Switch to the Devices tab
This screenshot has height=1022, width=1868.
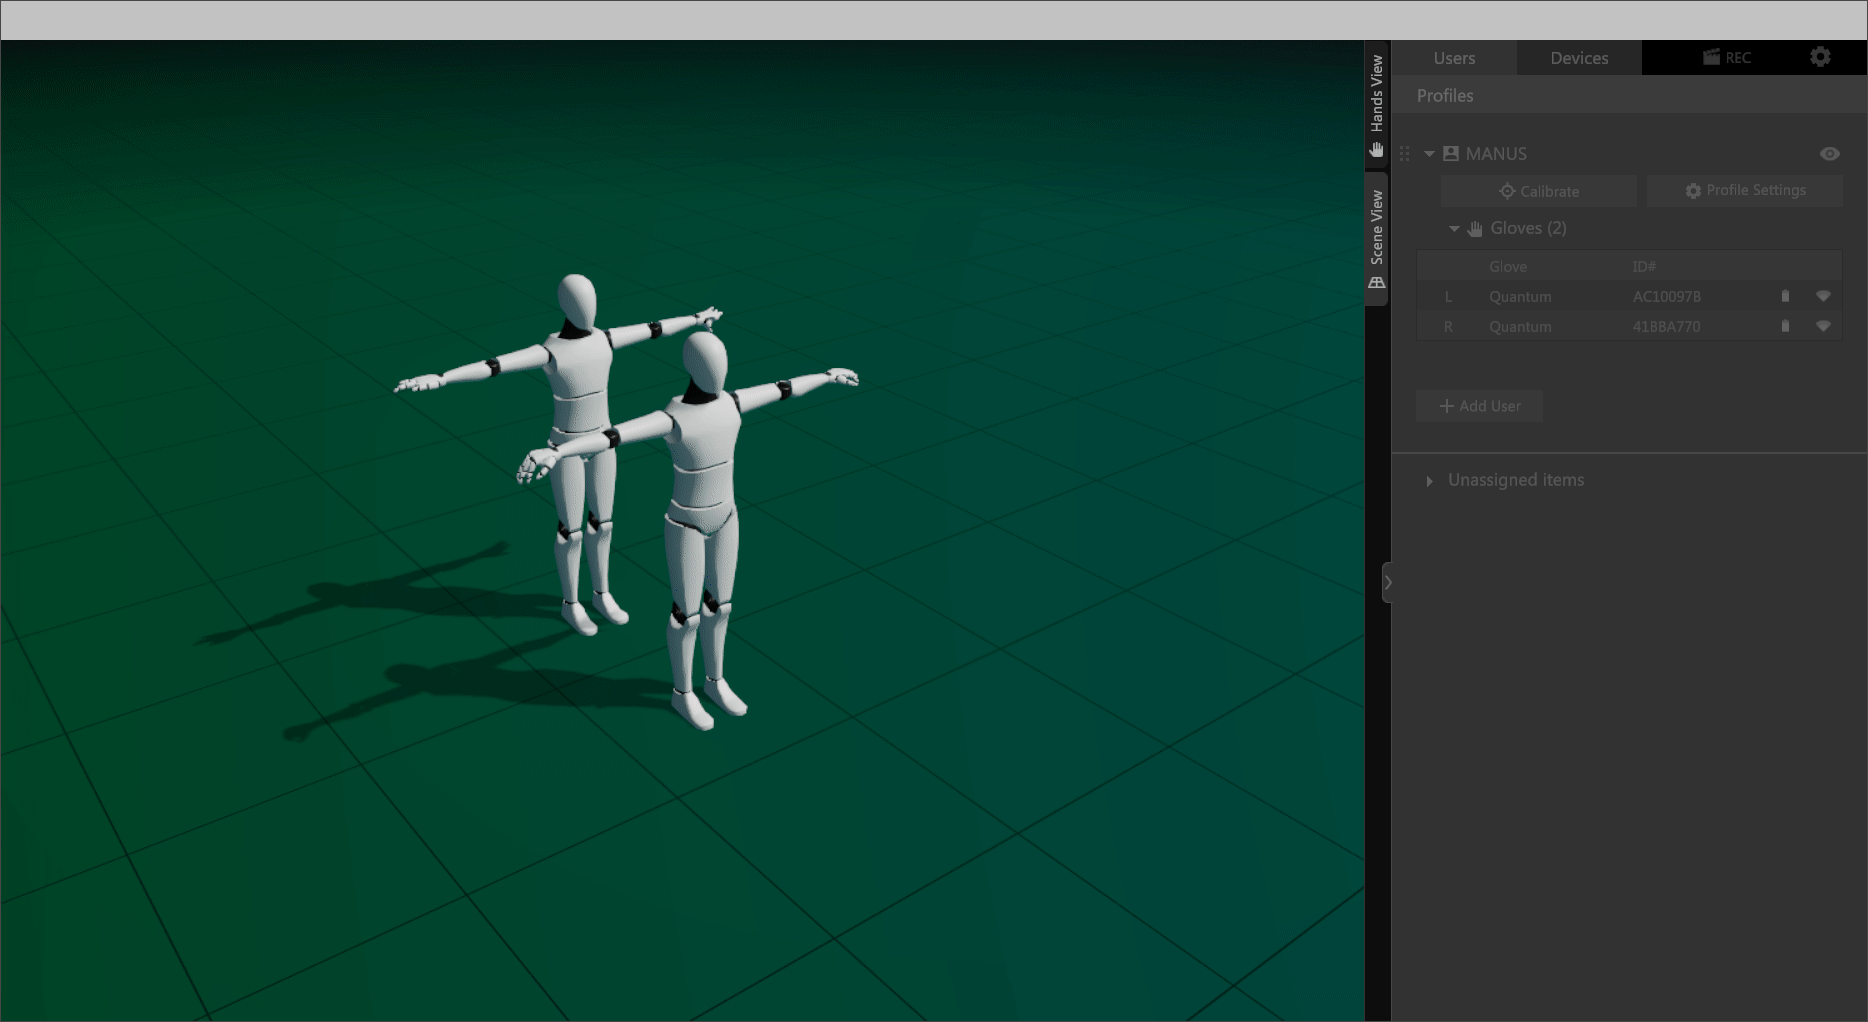coord(1579,58)
